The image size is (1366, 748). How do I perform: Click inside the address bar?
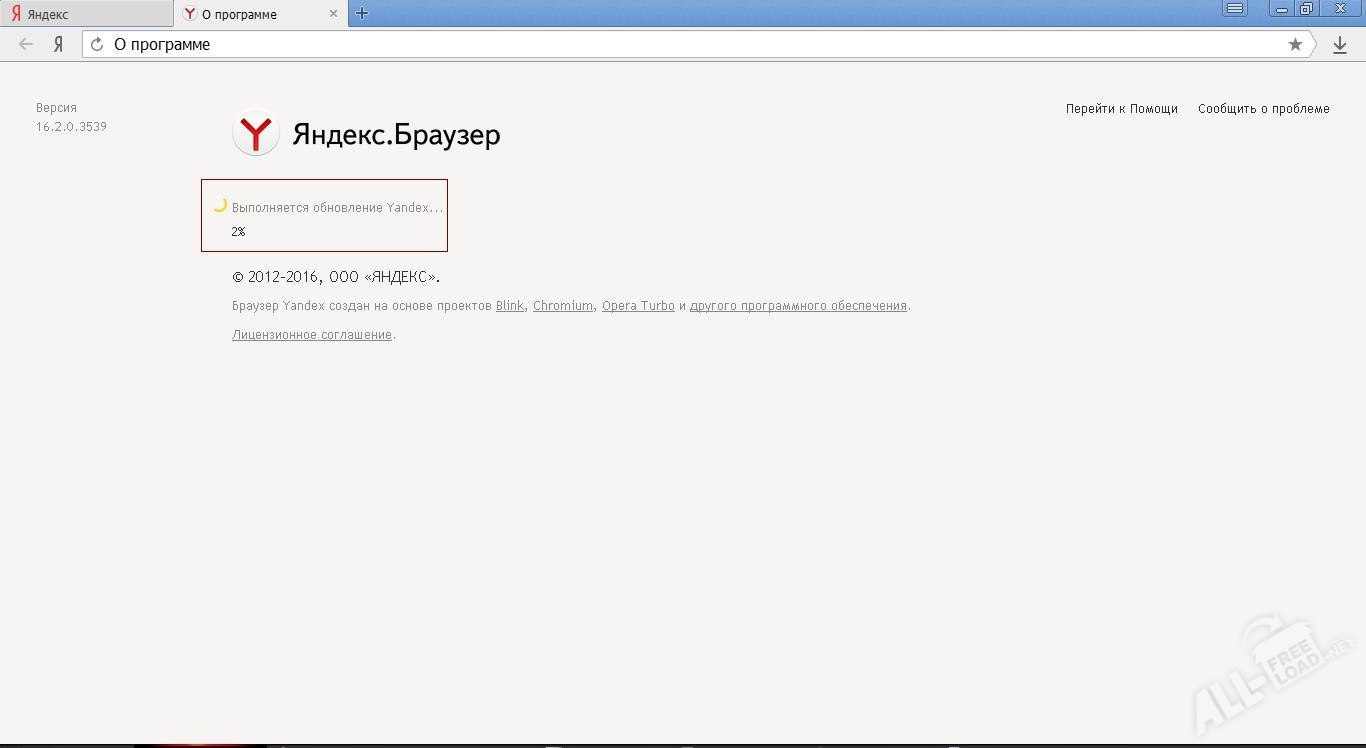coord(600,44)
